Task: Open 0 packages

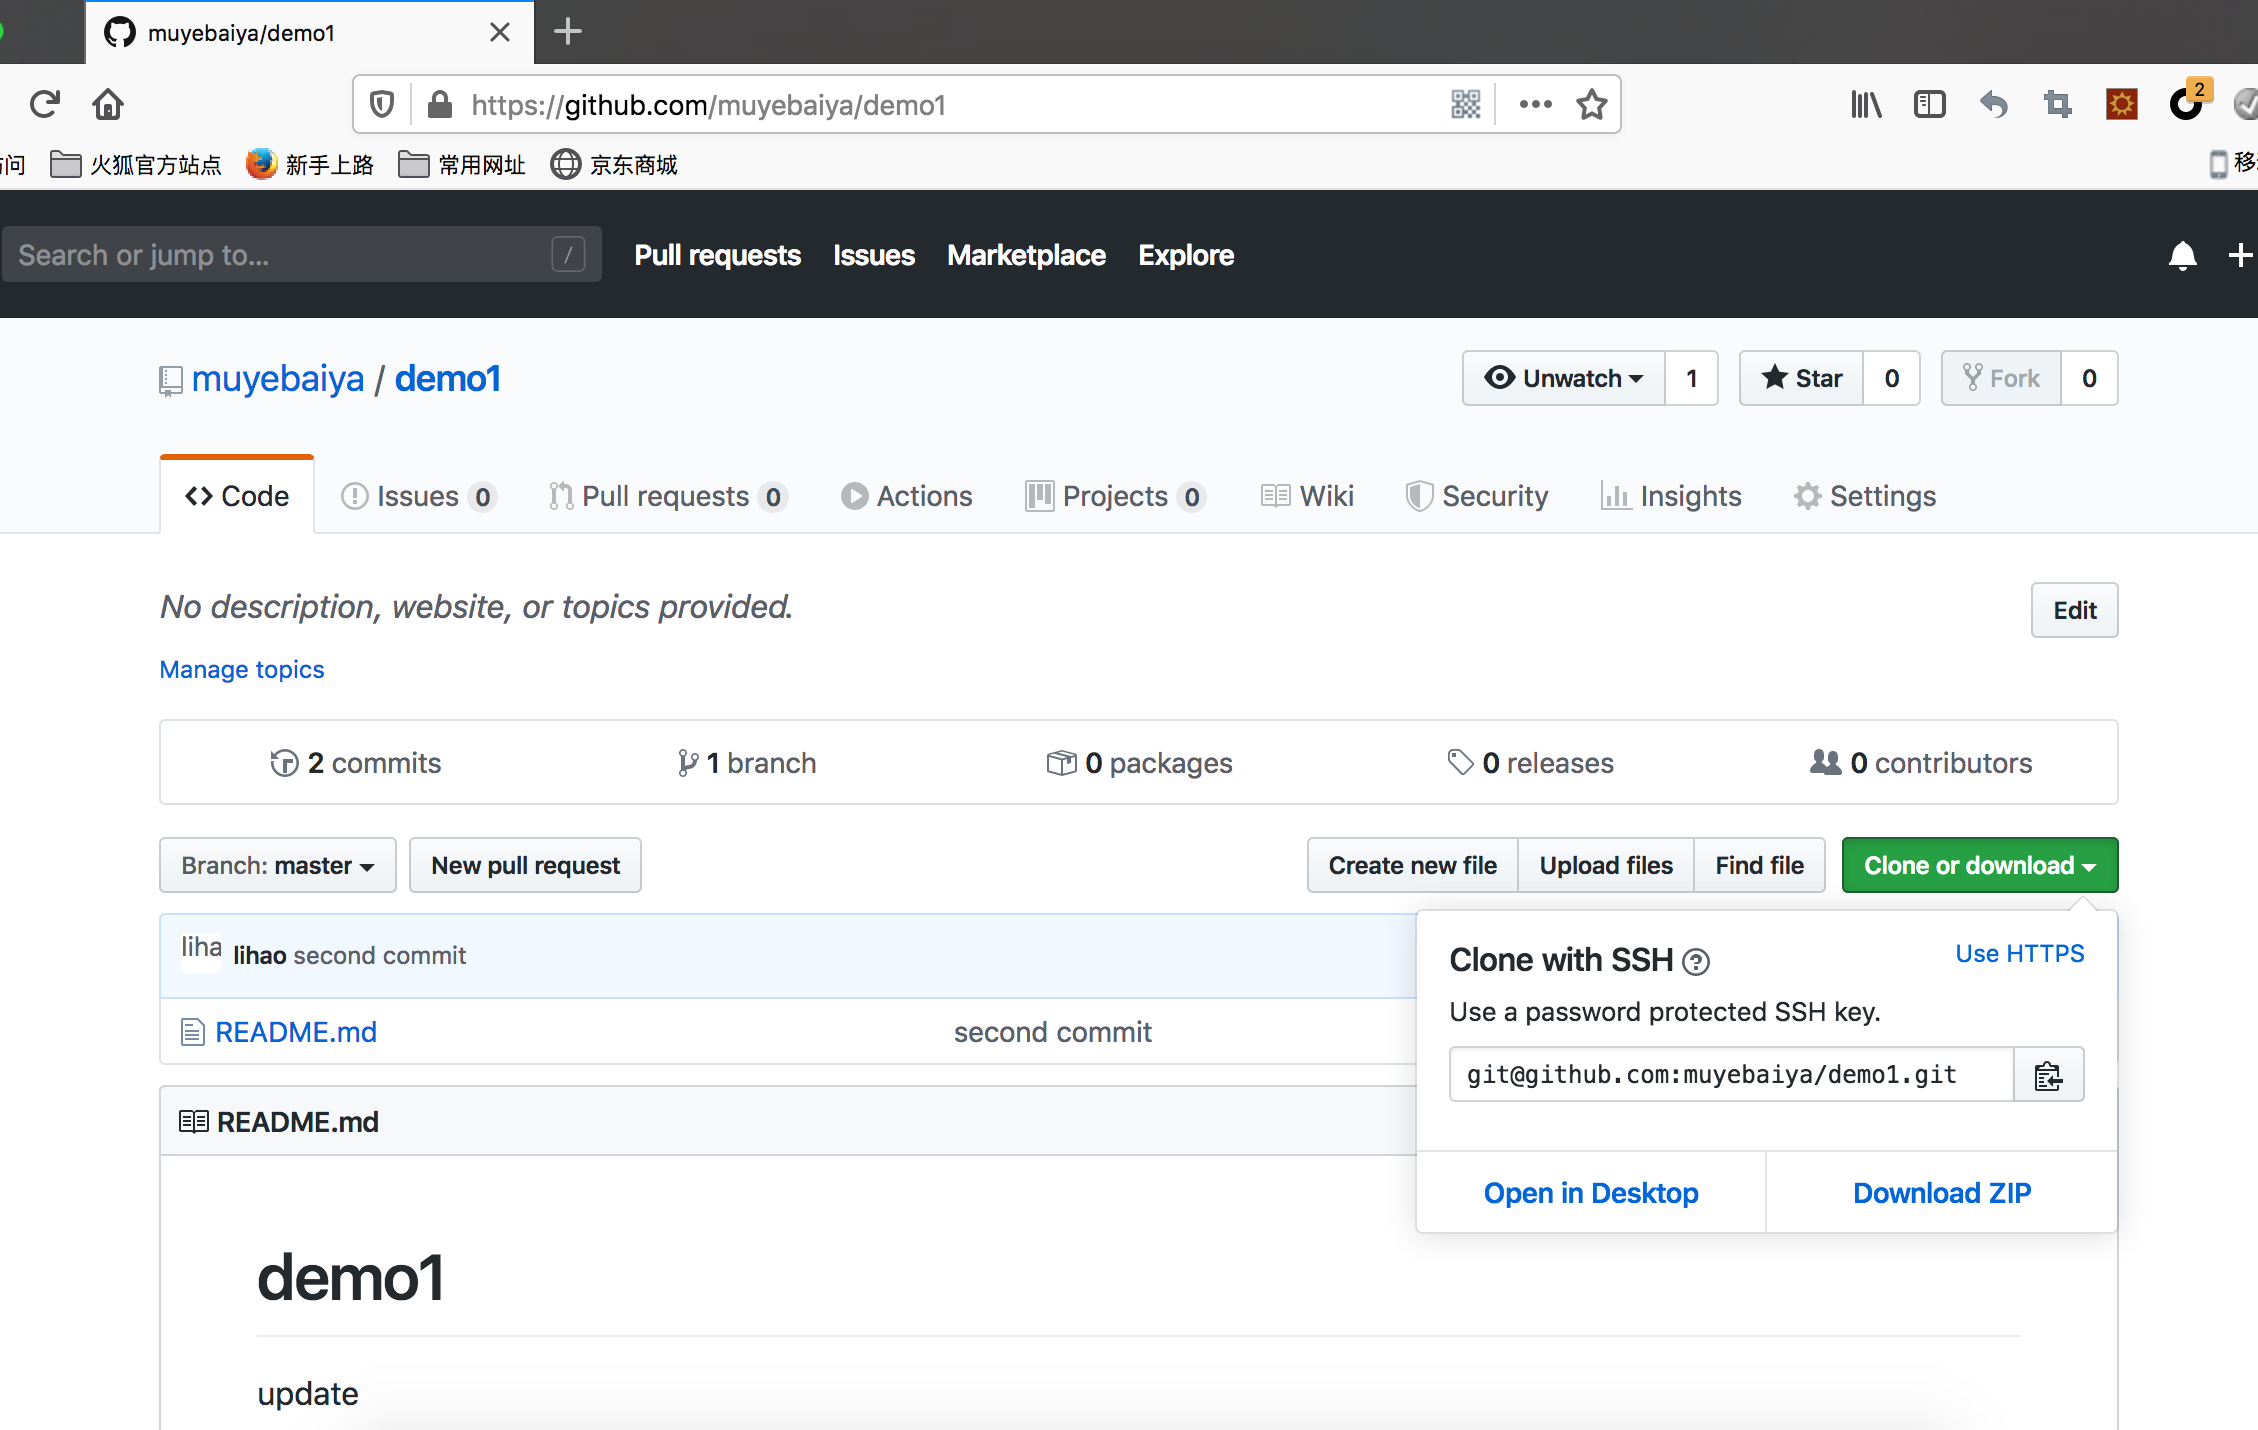Action: click(x=1139, y=763)
